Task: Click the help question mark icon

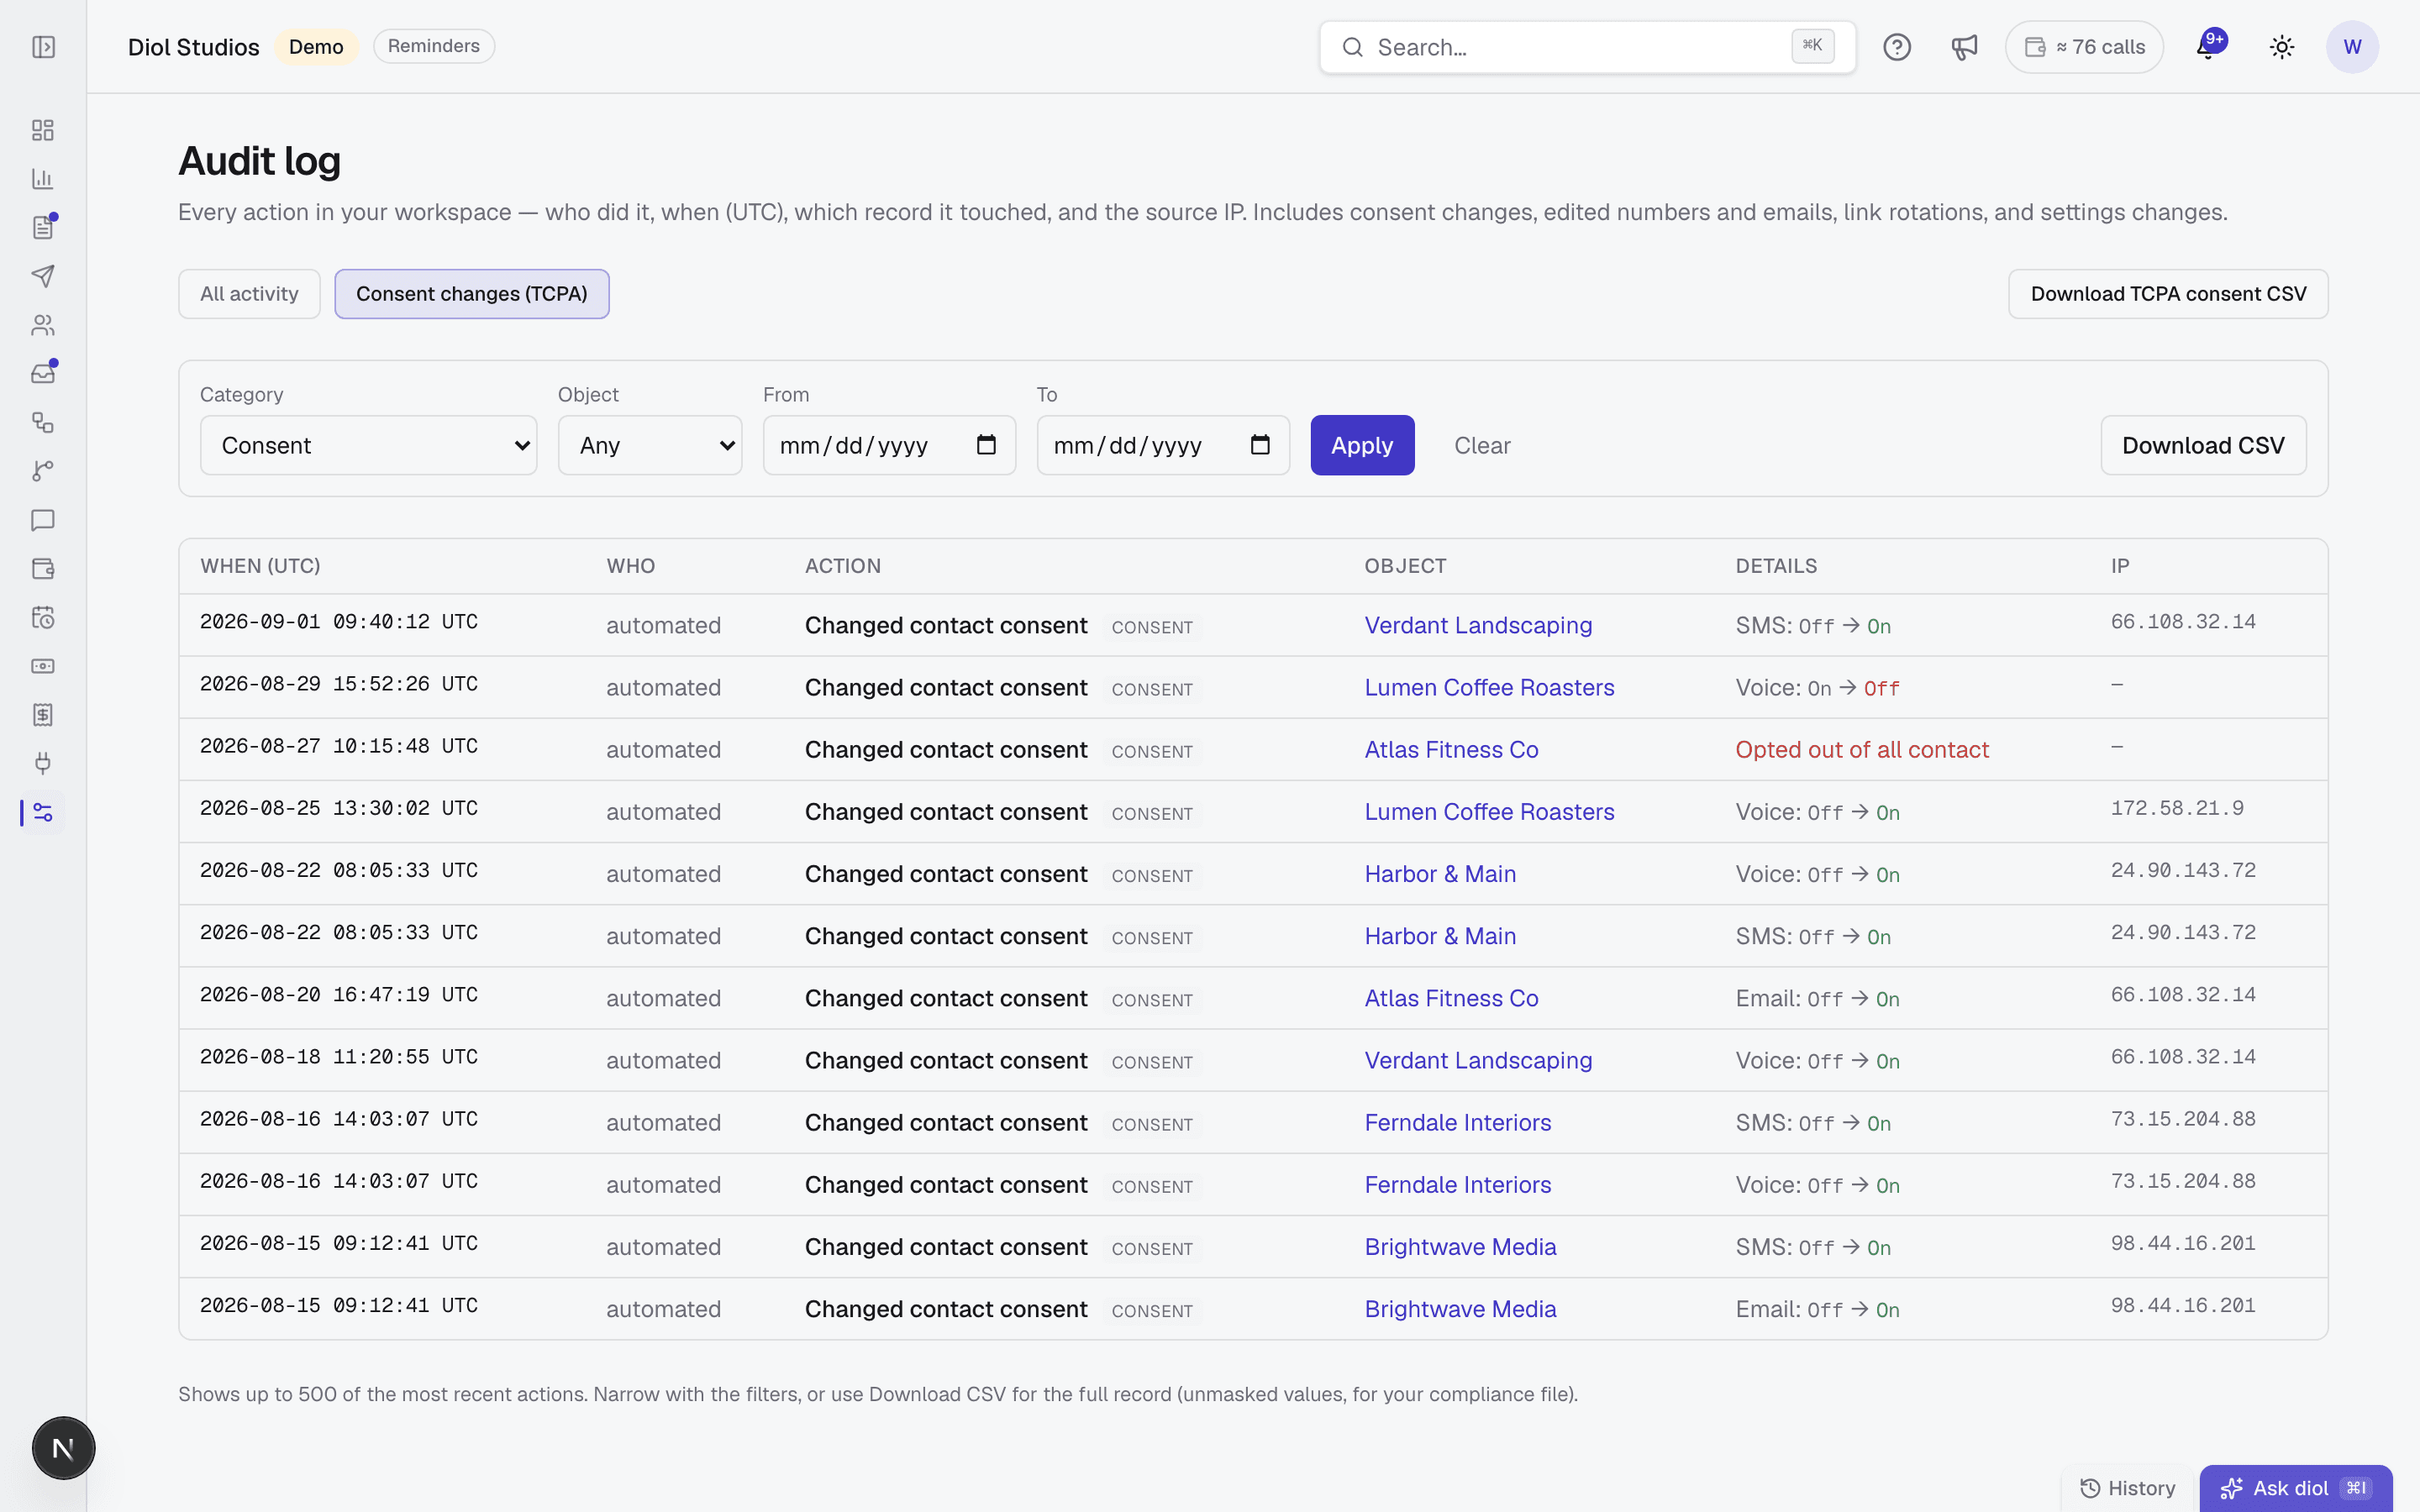Action: pos(1897,47)
